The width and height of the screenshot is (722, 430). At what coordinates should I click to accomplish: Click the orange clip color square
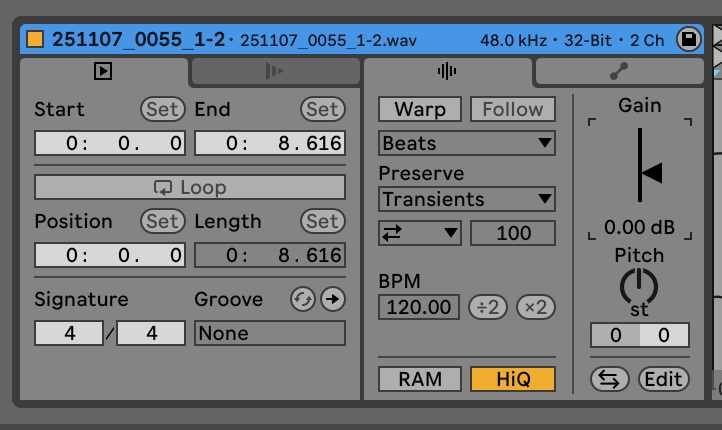click(x=35, y=40)
